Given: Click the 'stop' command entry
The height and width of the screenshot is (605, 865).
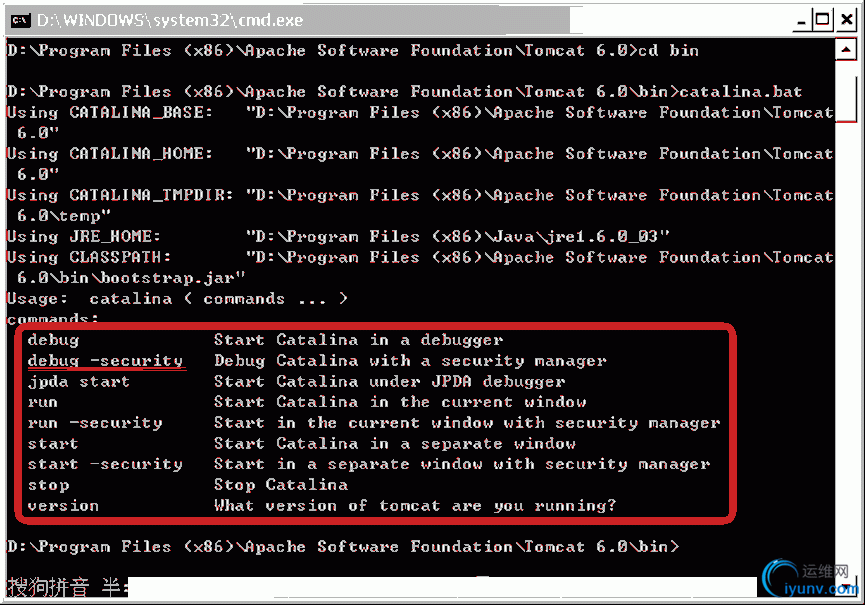Looking at the screenshot, I should click(x=49, y=485).
